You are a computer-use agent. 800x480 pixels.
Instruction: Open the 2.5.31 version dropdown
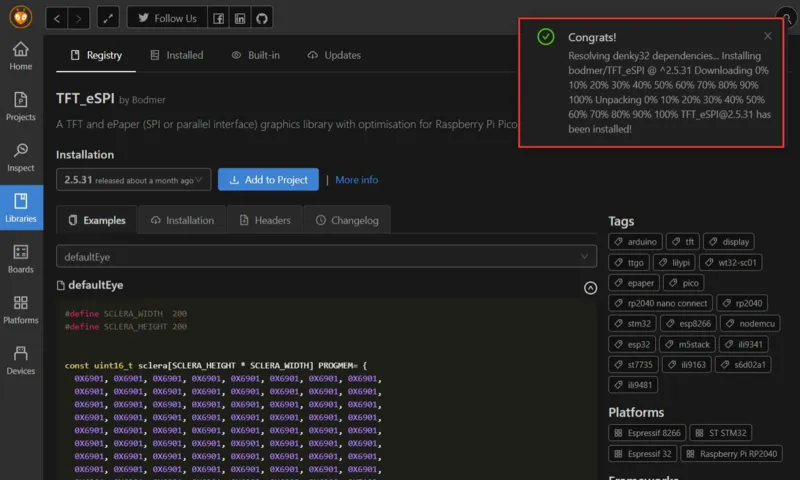point(133,180)
